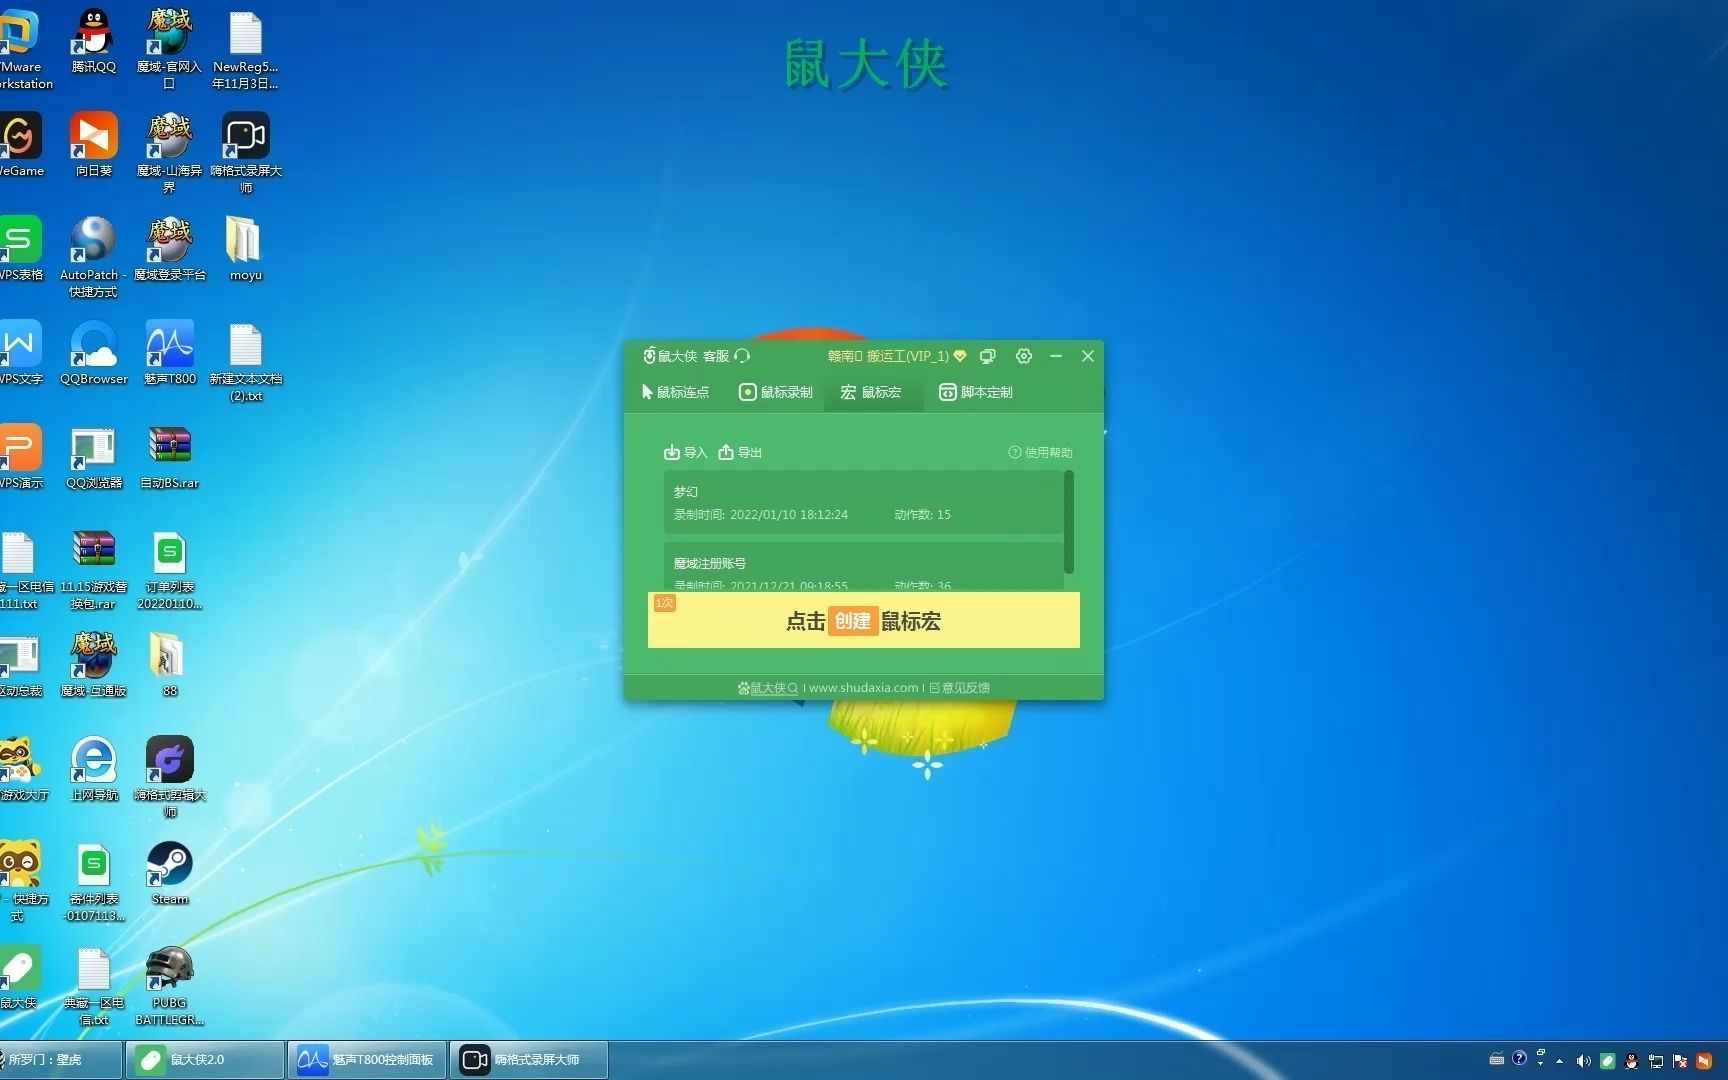Open the multi-screen monitor icon in title bar
The image size is (1728, 1080).
pos(988,356)
